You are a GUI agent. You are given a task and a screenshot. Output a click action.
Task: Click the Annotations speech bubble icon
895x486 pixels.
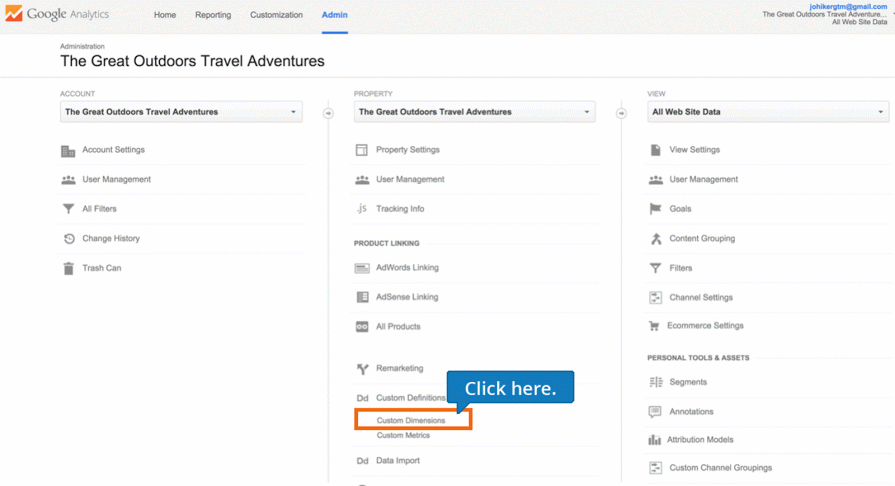[655, 412]
